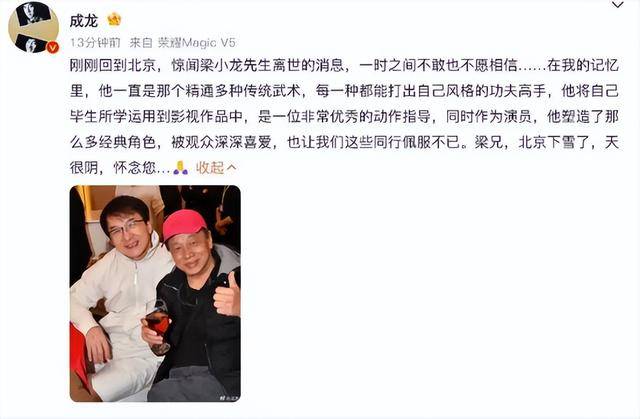Open the 成龙 profile avatar

(x=33, y=28)
